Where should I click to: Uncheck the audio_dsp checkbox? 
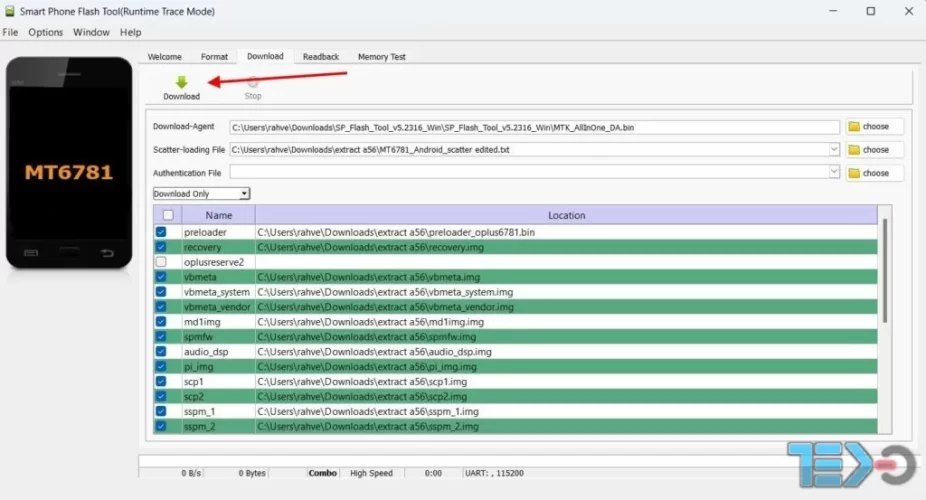(161, 351)
